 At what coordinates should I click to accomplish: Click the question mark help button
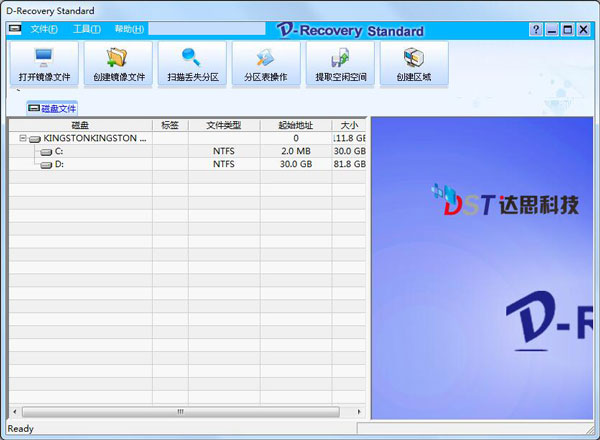(x=536, y=29)
